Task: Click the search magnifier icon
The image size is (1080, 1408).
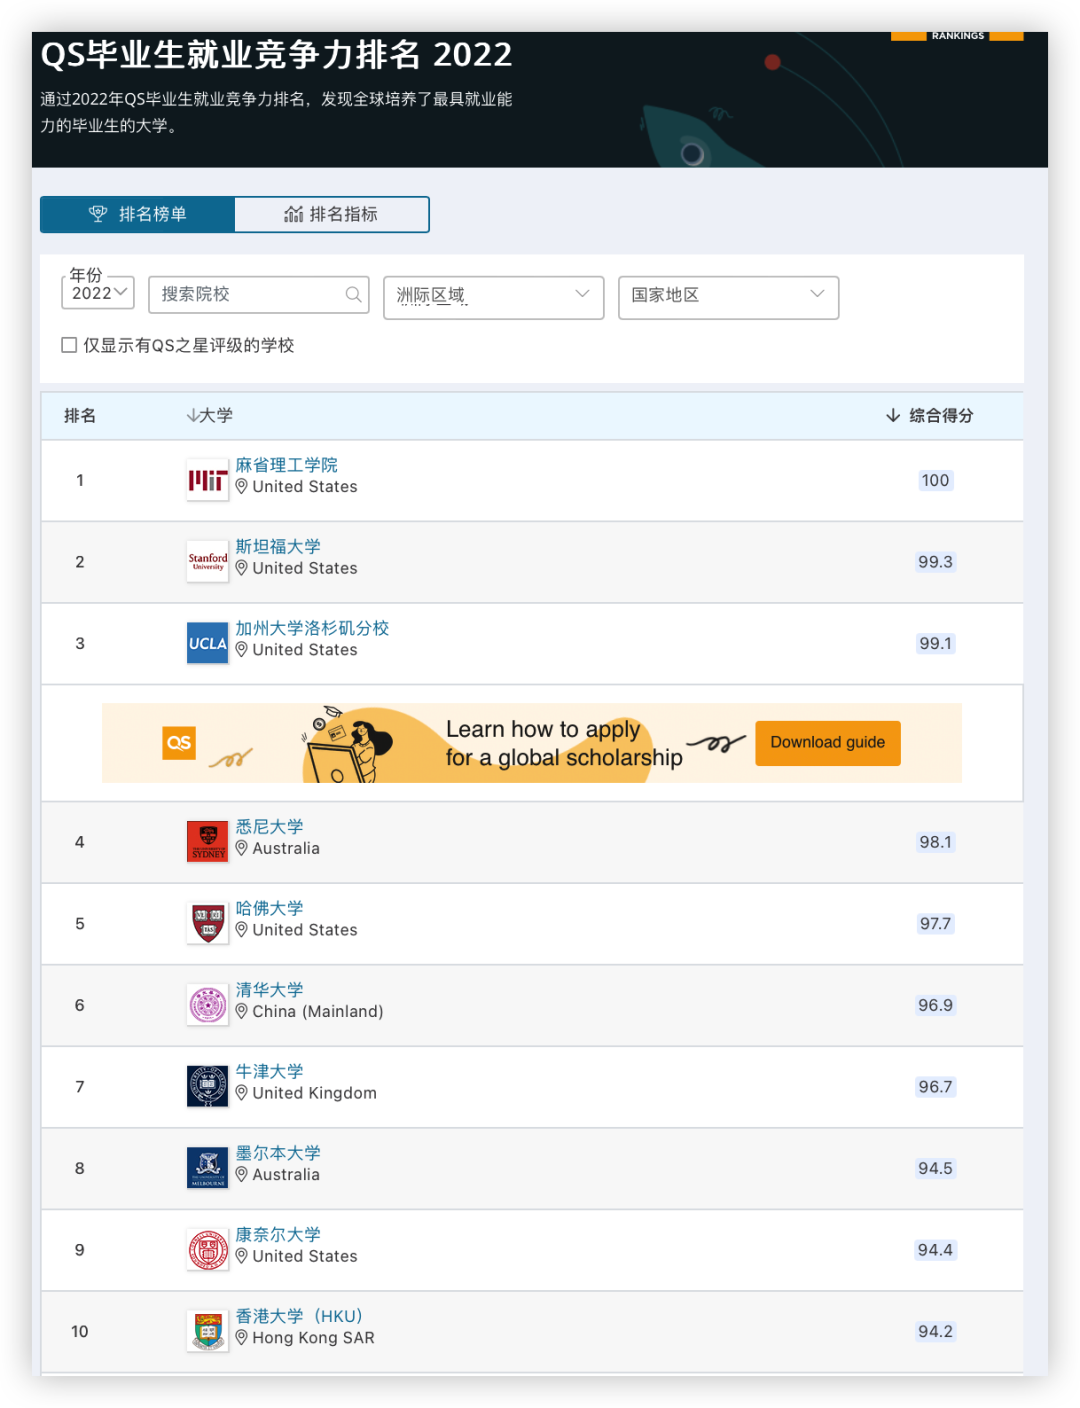Action: 353,294
